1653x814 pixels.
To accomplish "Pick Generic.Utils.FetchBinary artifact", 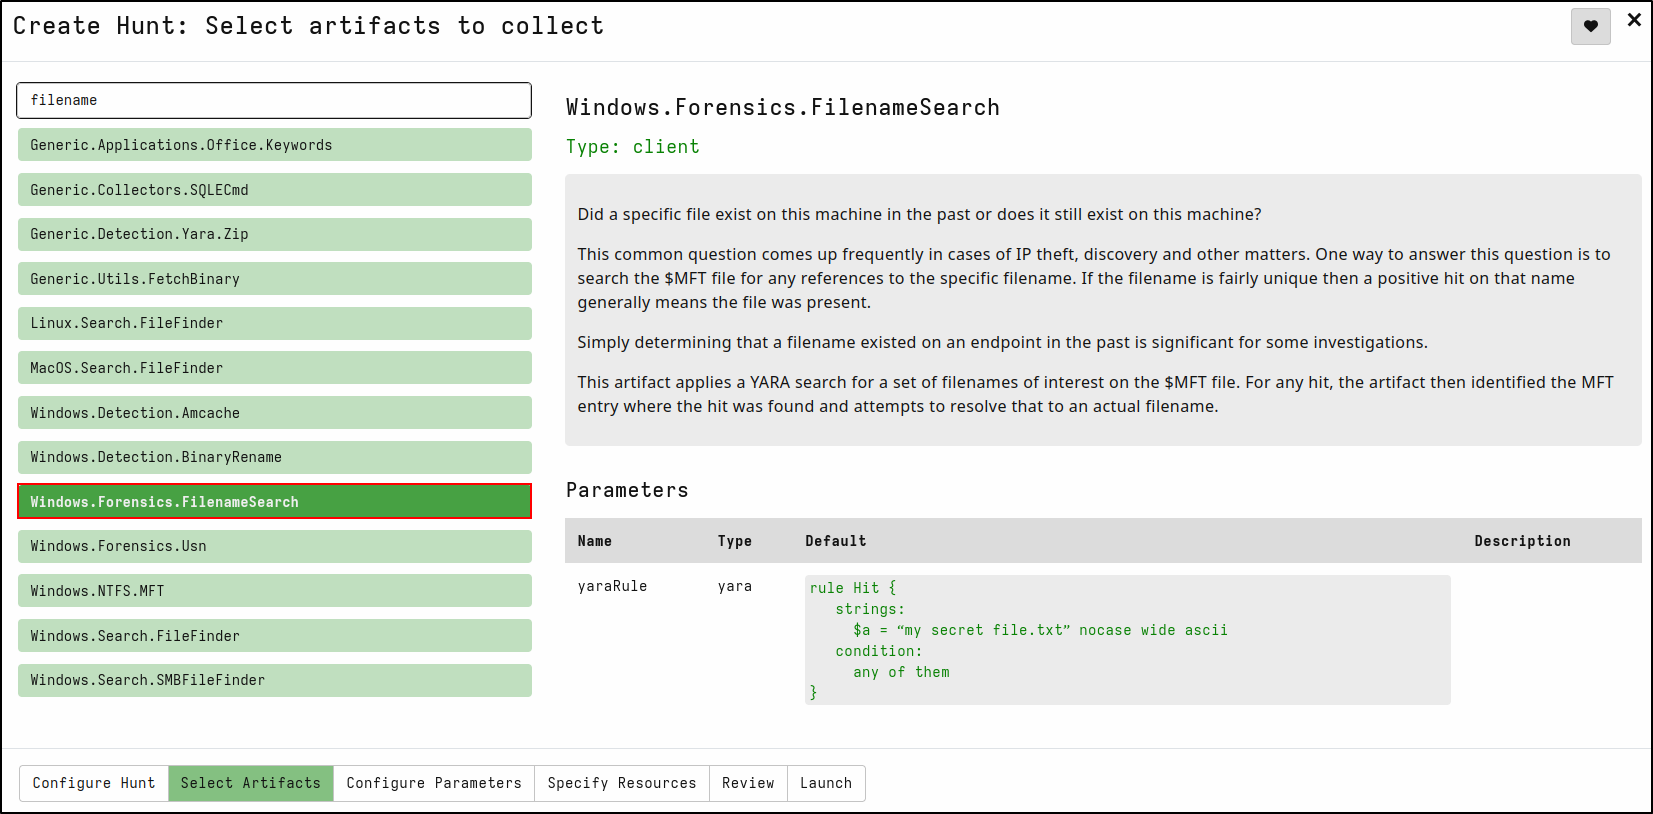I will [x=274, y=279].
